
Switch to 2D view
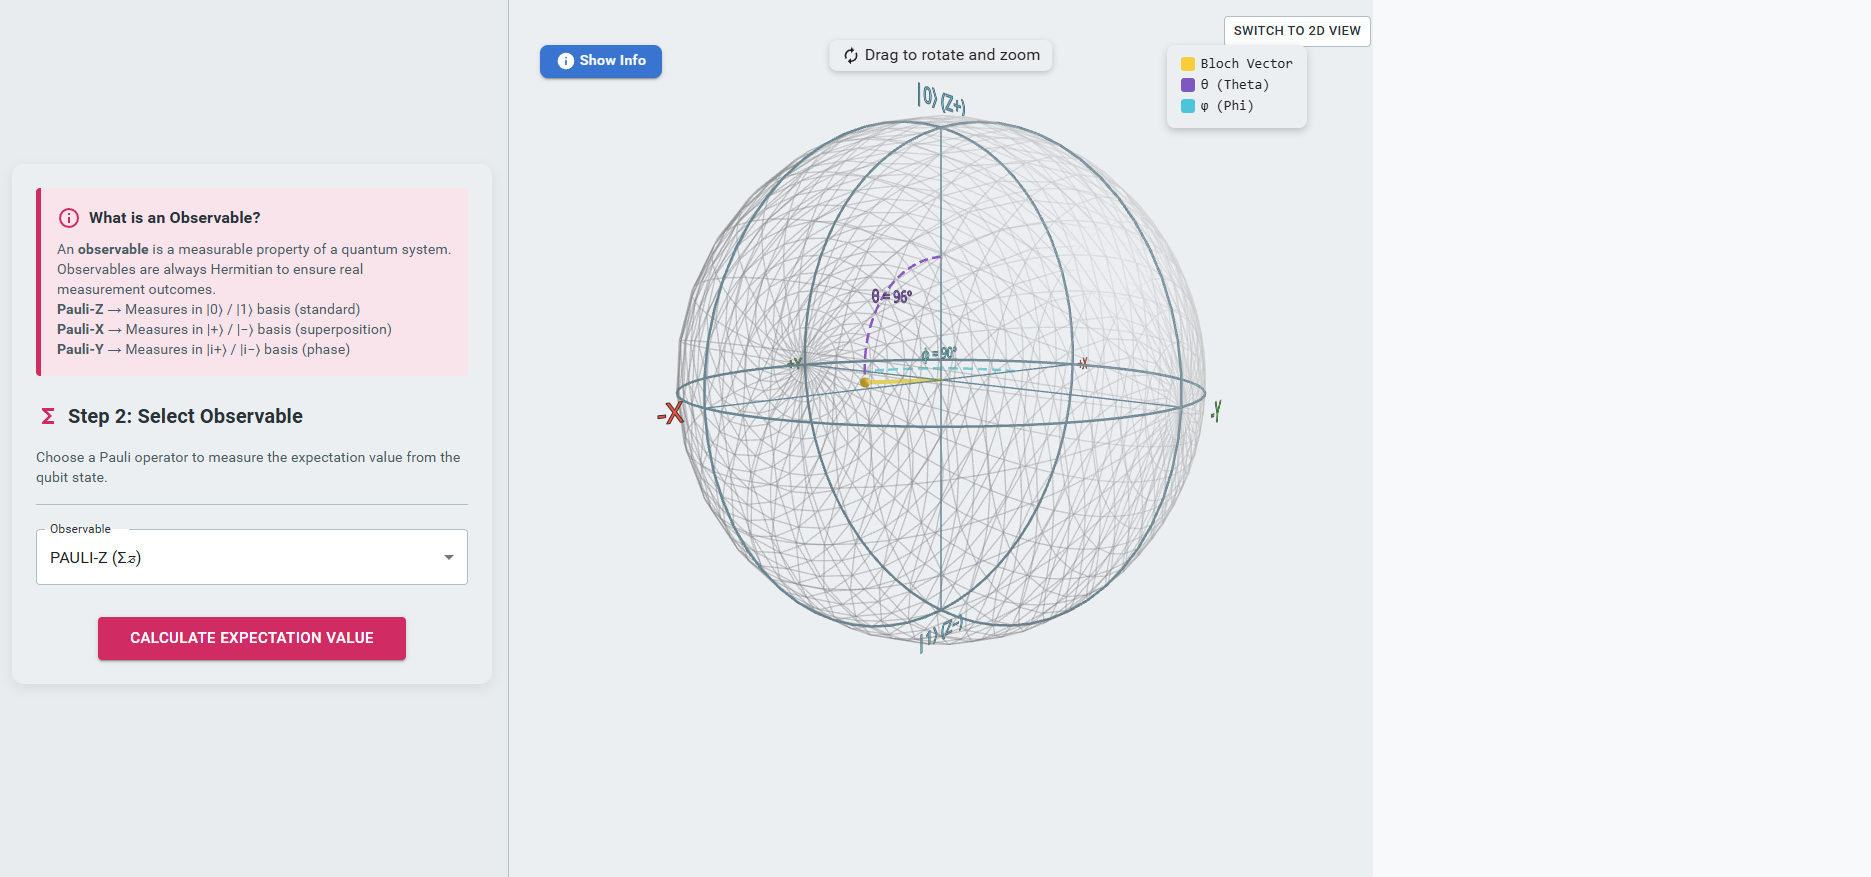pyautogui.click(x=1296, y=31)
